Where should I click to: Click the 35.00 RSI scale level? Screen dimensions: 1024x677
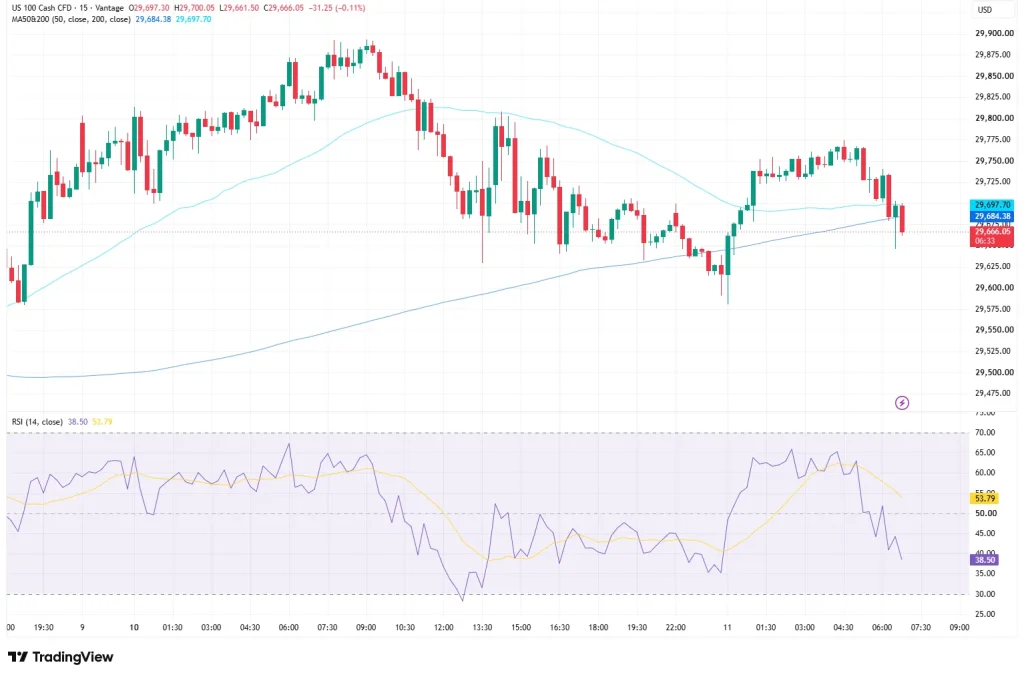tap(985, 574)
